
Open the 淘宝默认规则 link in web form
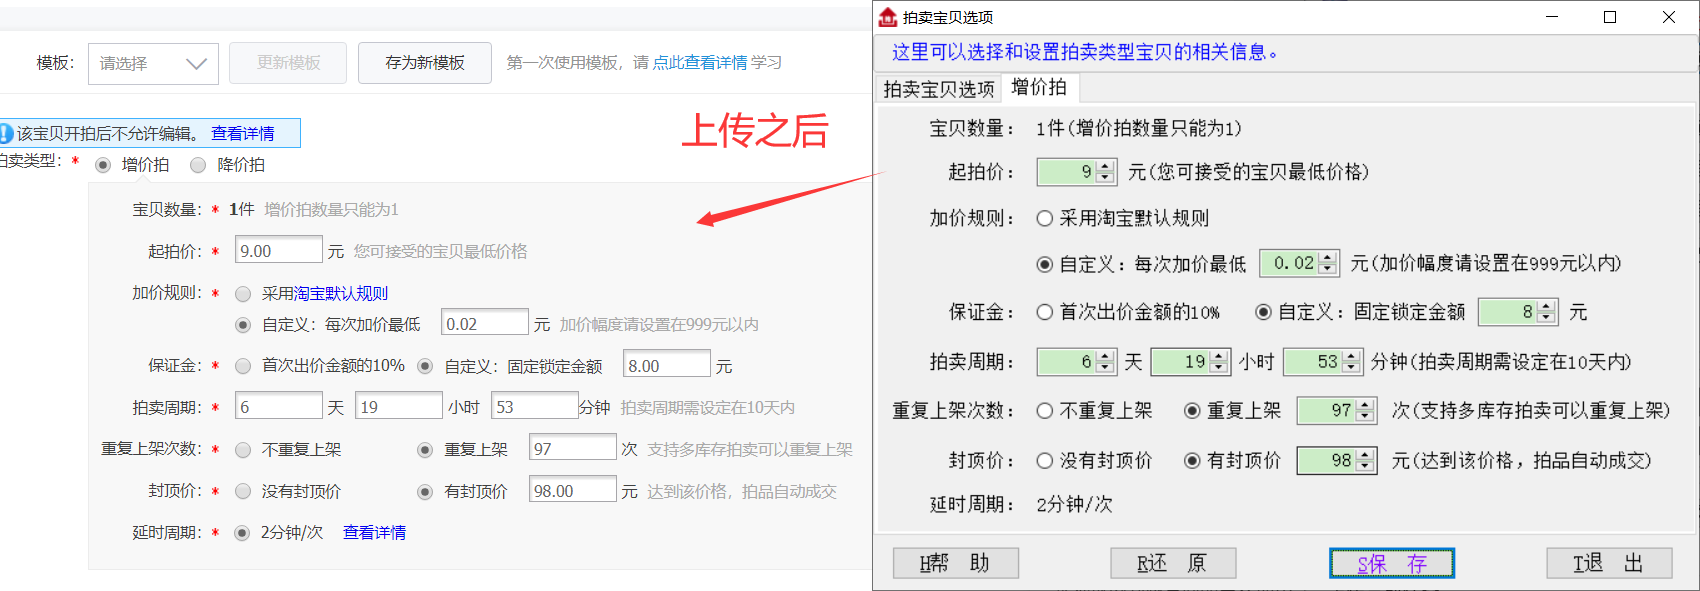click(341, 293)
